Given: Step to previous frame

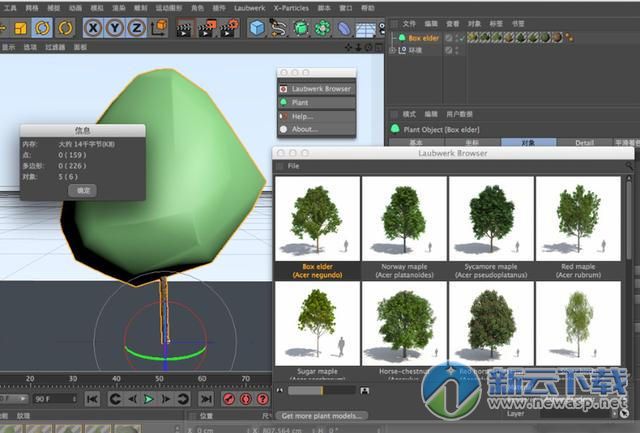Looking at the screenshot, I should (x=133, y=399).
